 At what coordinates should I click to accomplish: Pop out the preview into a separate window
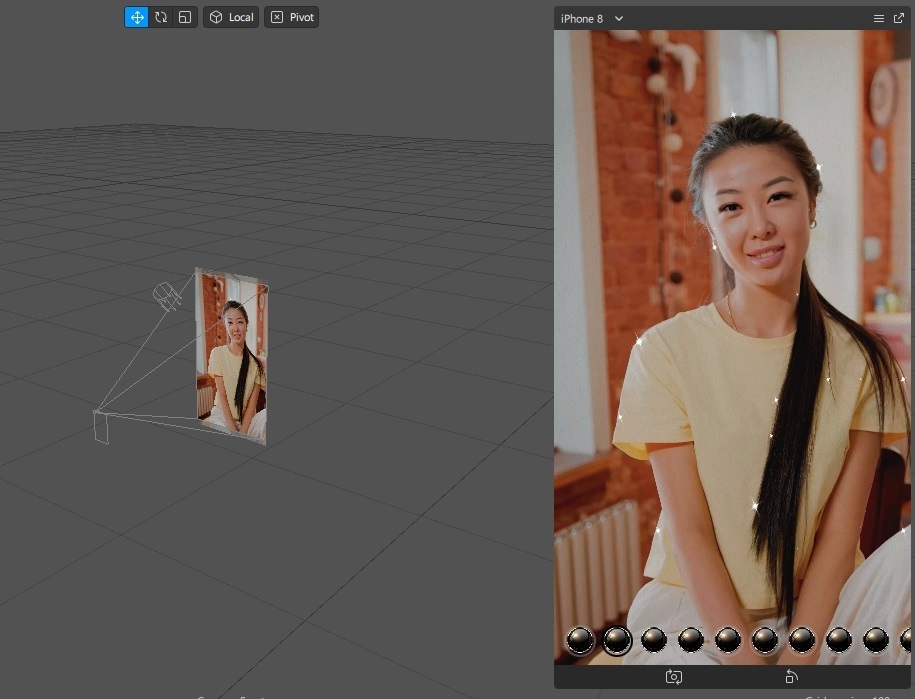pos(898,18)
